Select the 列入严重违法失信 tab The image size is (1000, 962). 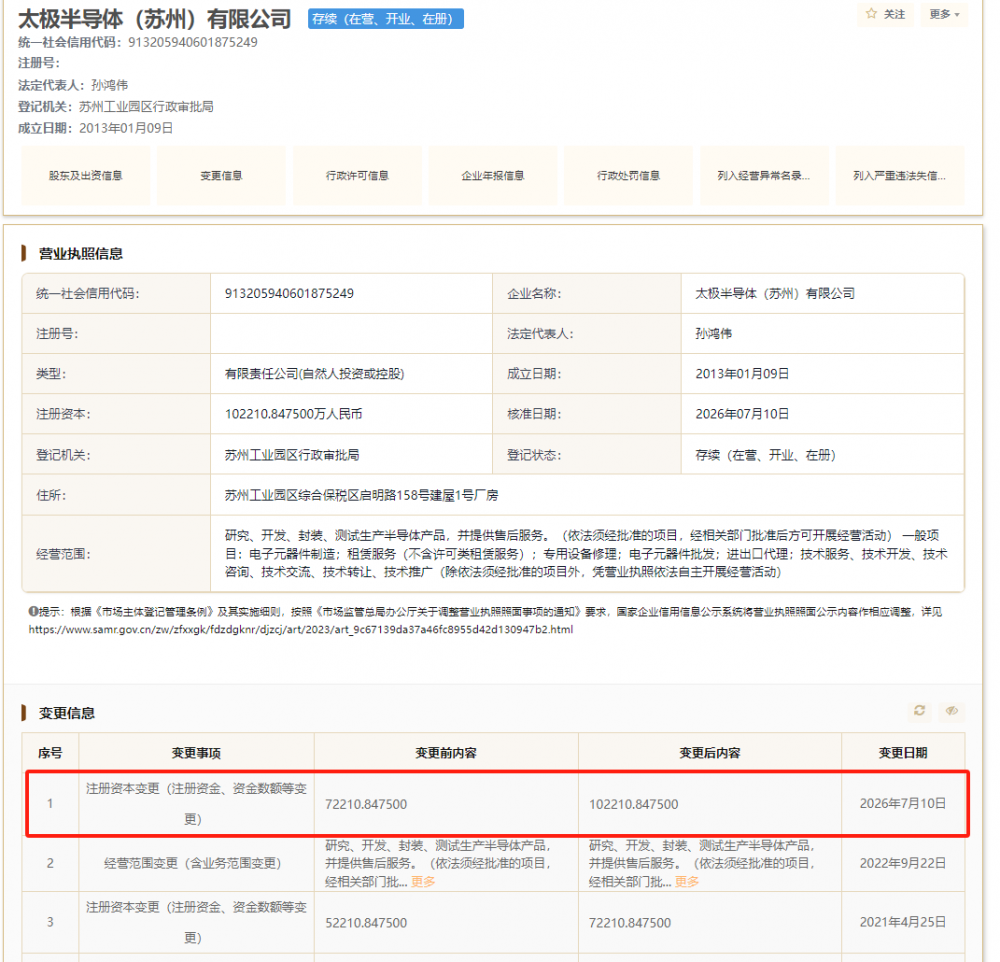tap(900, 175)
